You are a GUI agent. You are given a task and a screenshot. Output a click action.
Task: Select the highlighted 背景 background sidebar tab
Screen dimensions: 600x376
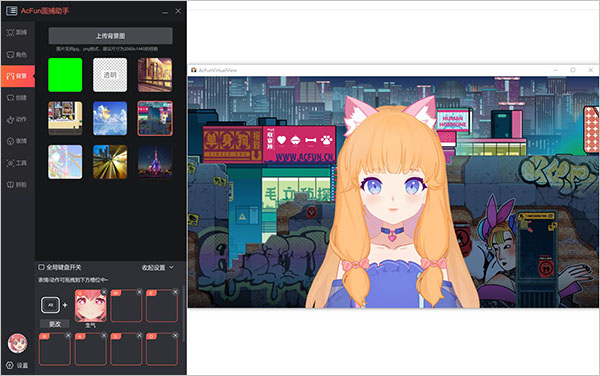tap(17, 76)
